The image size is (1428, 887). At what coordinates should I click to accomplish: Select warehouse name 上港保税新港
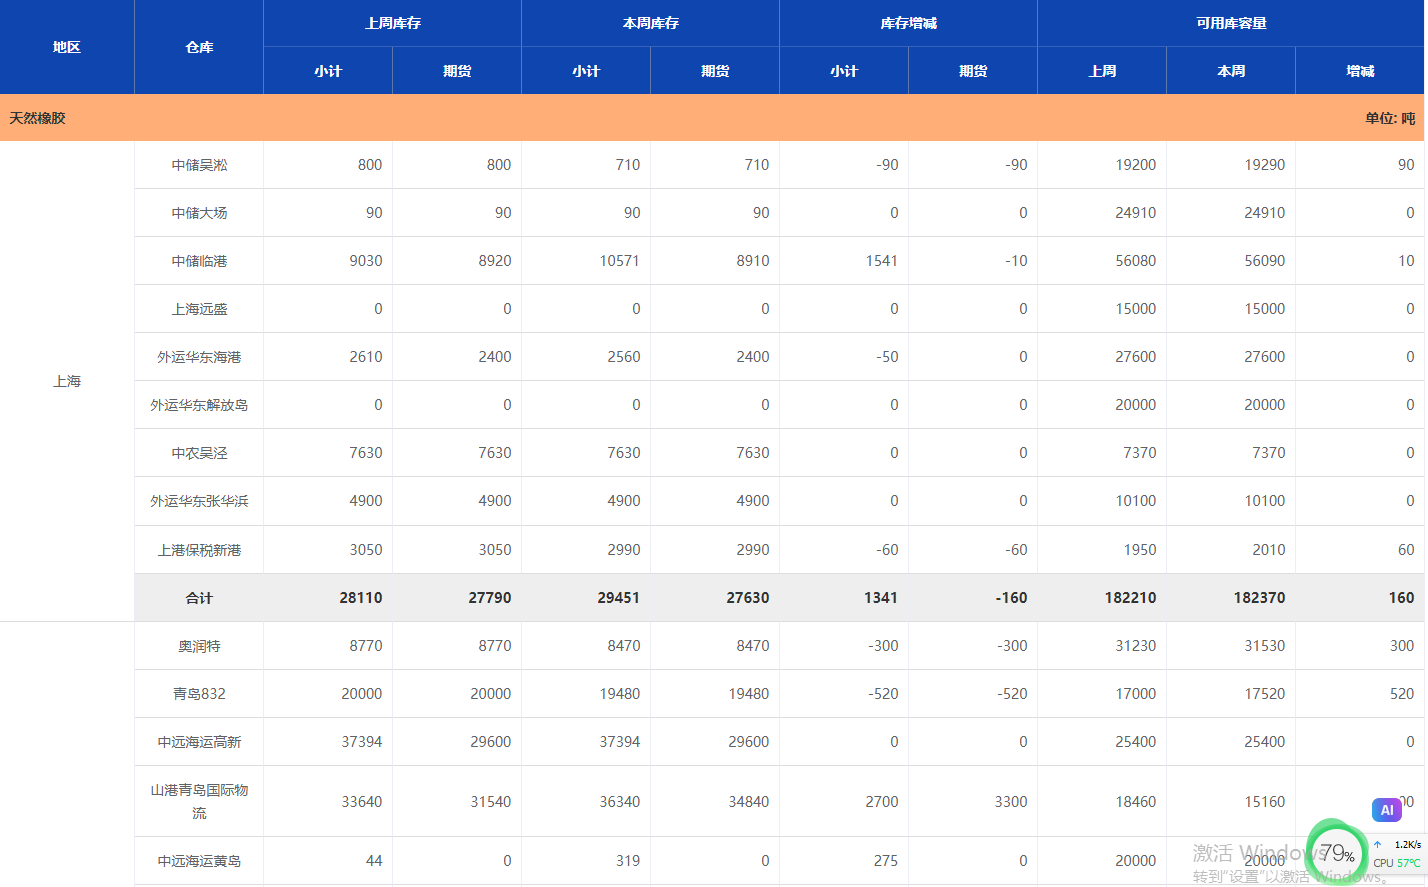[x=199, y=550]
